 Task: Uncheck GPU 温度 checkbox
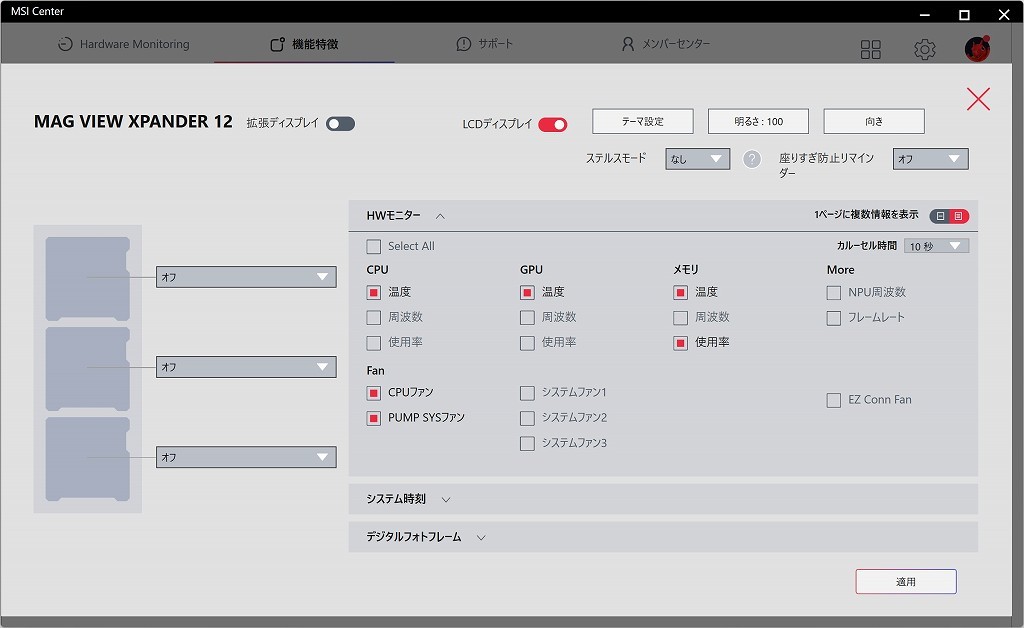pyautogui.click(x=527, y=292)
